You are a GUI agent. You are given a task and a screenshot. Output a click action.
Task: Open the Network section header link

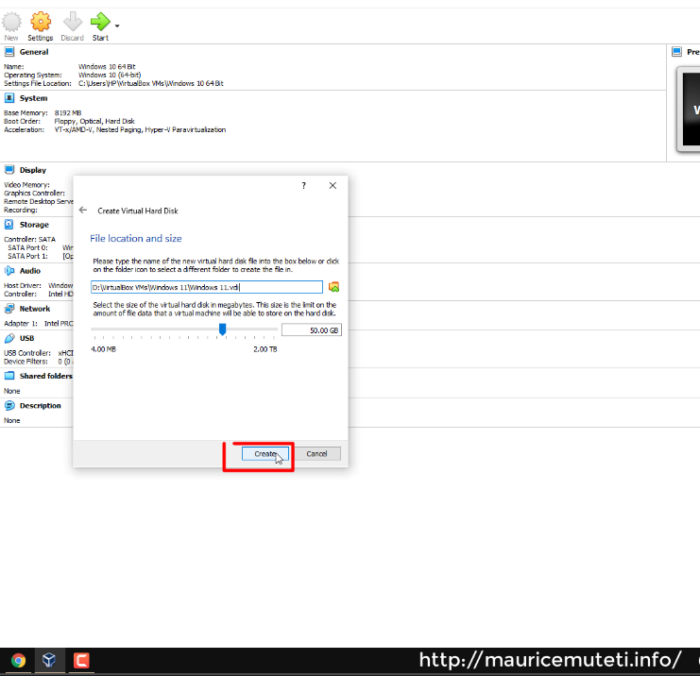pyautogui.click(x=35, y=309)
